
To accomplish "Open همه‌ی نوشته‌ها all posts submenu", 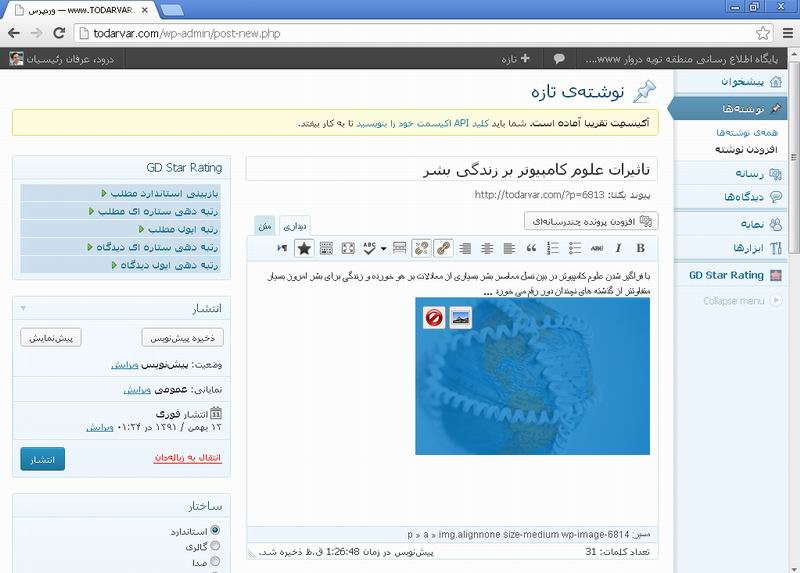I will pyautogui.click(x=746, y=133).
